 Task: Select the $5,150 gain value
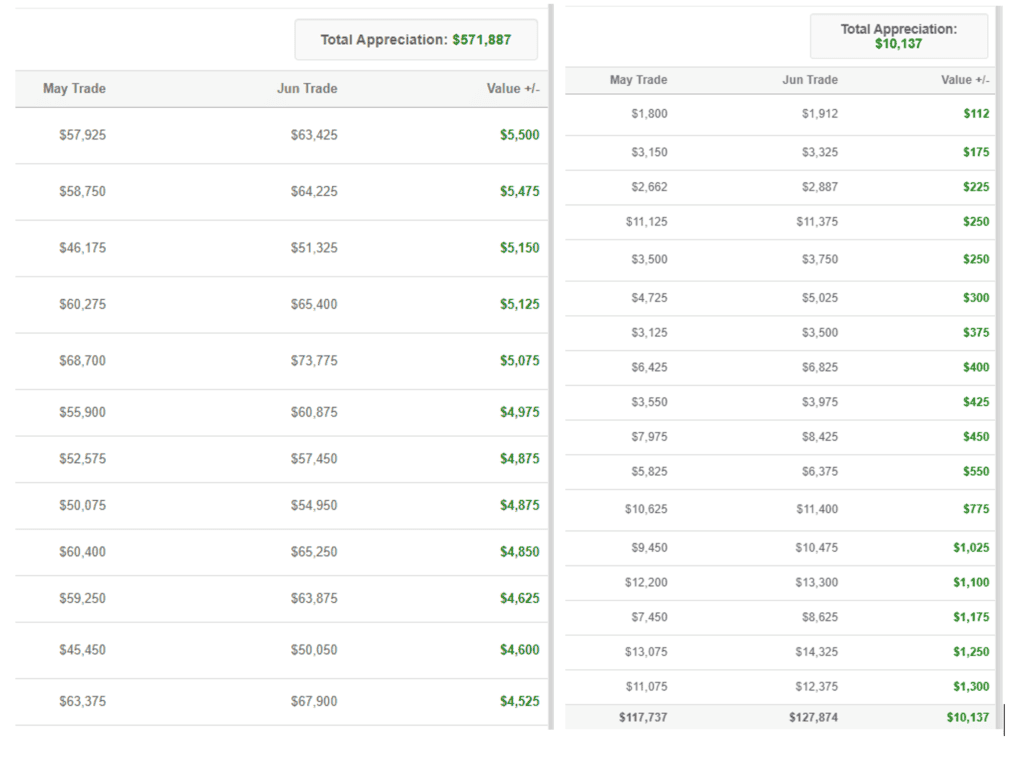tap(520, 248)
